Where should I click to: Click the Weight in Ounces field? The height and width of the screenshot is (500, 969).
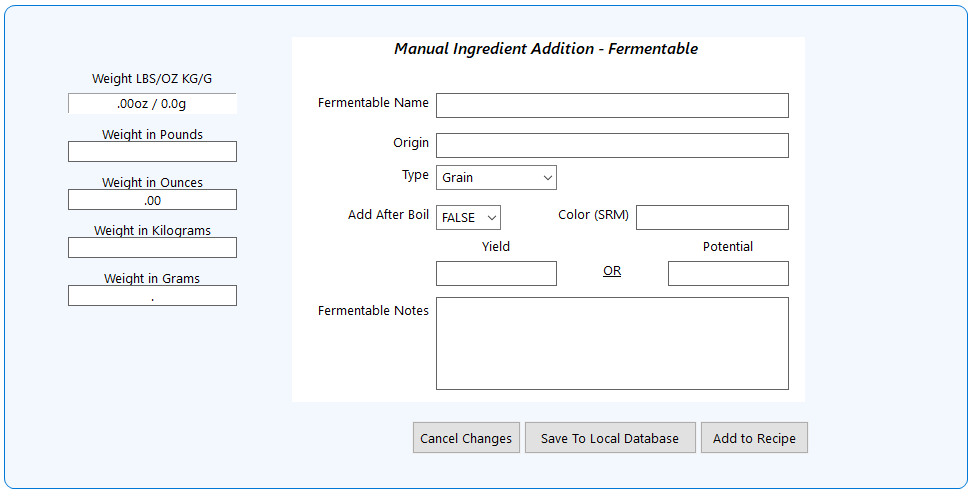click(x=152, y=200)
